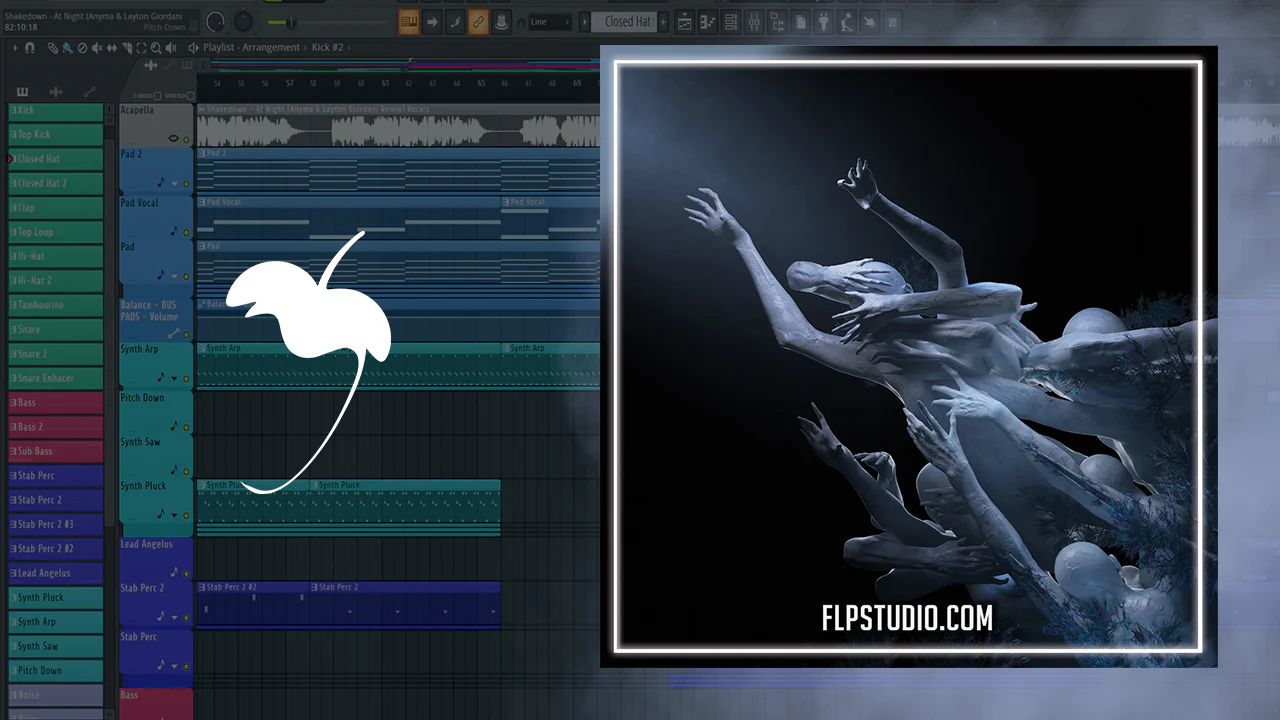
Task: Select the playback tool in playlist toolbar
Action: coord(170,47)
